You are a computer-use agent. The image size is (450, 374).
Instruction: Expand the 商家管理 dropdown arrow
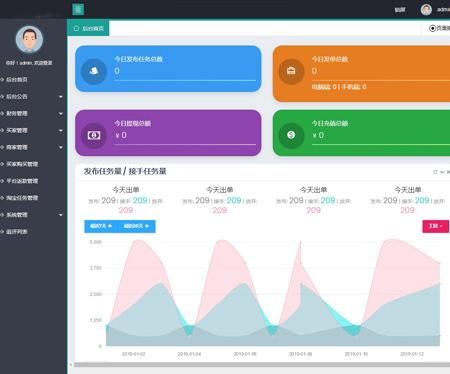point(61,147)
